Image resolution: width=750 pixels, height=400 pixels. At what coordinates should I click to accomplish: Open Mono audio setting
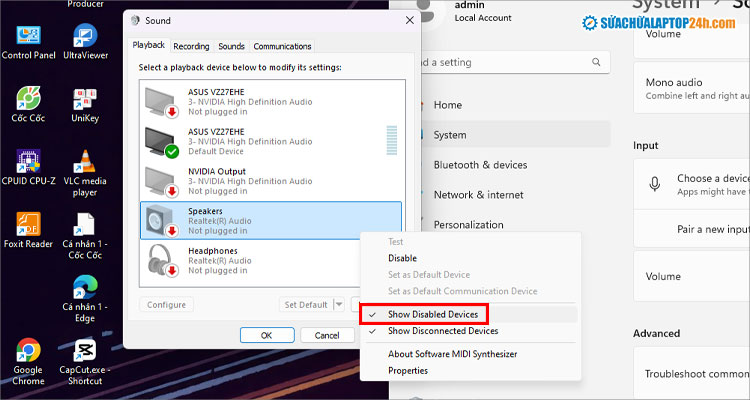[x=692, y=88]
